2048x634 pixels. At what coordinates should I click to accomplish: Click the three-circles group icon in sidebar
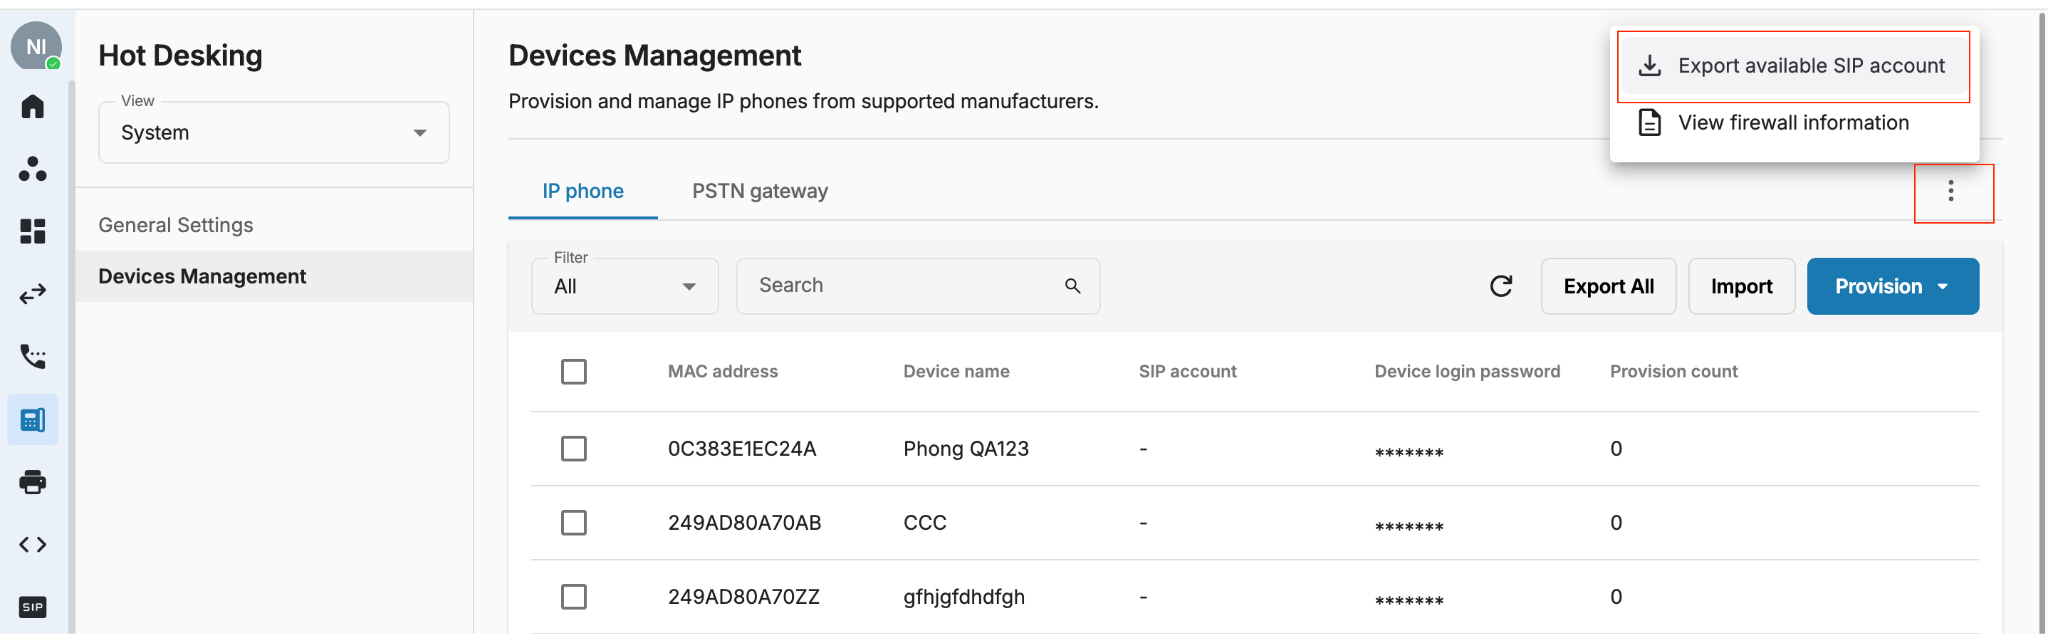point(33,169)
